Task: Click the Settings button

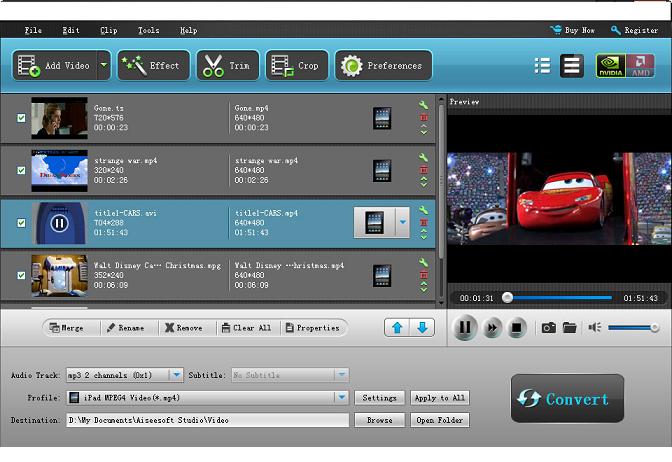Action: pos(379,398)
